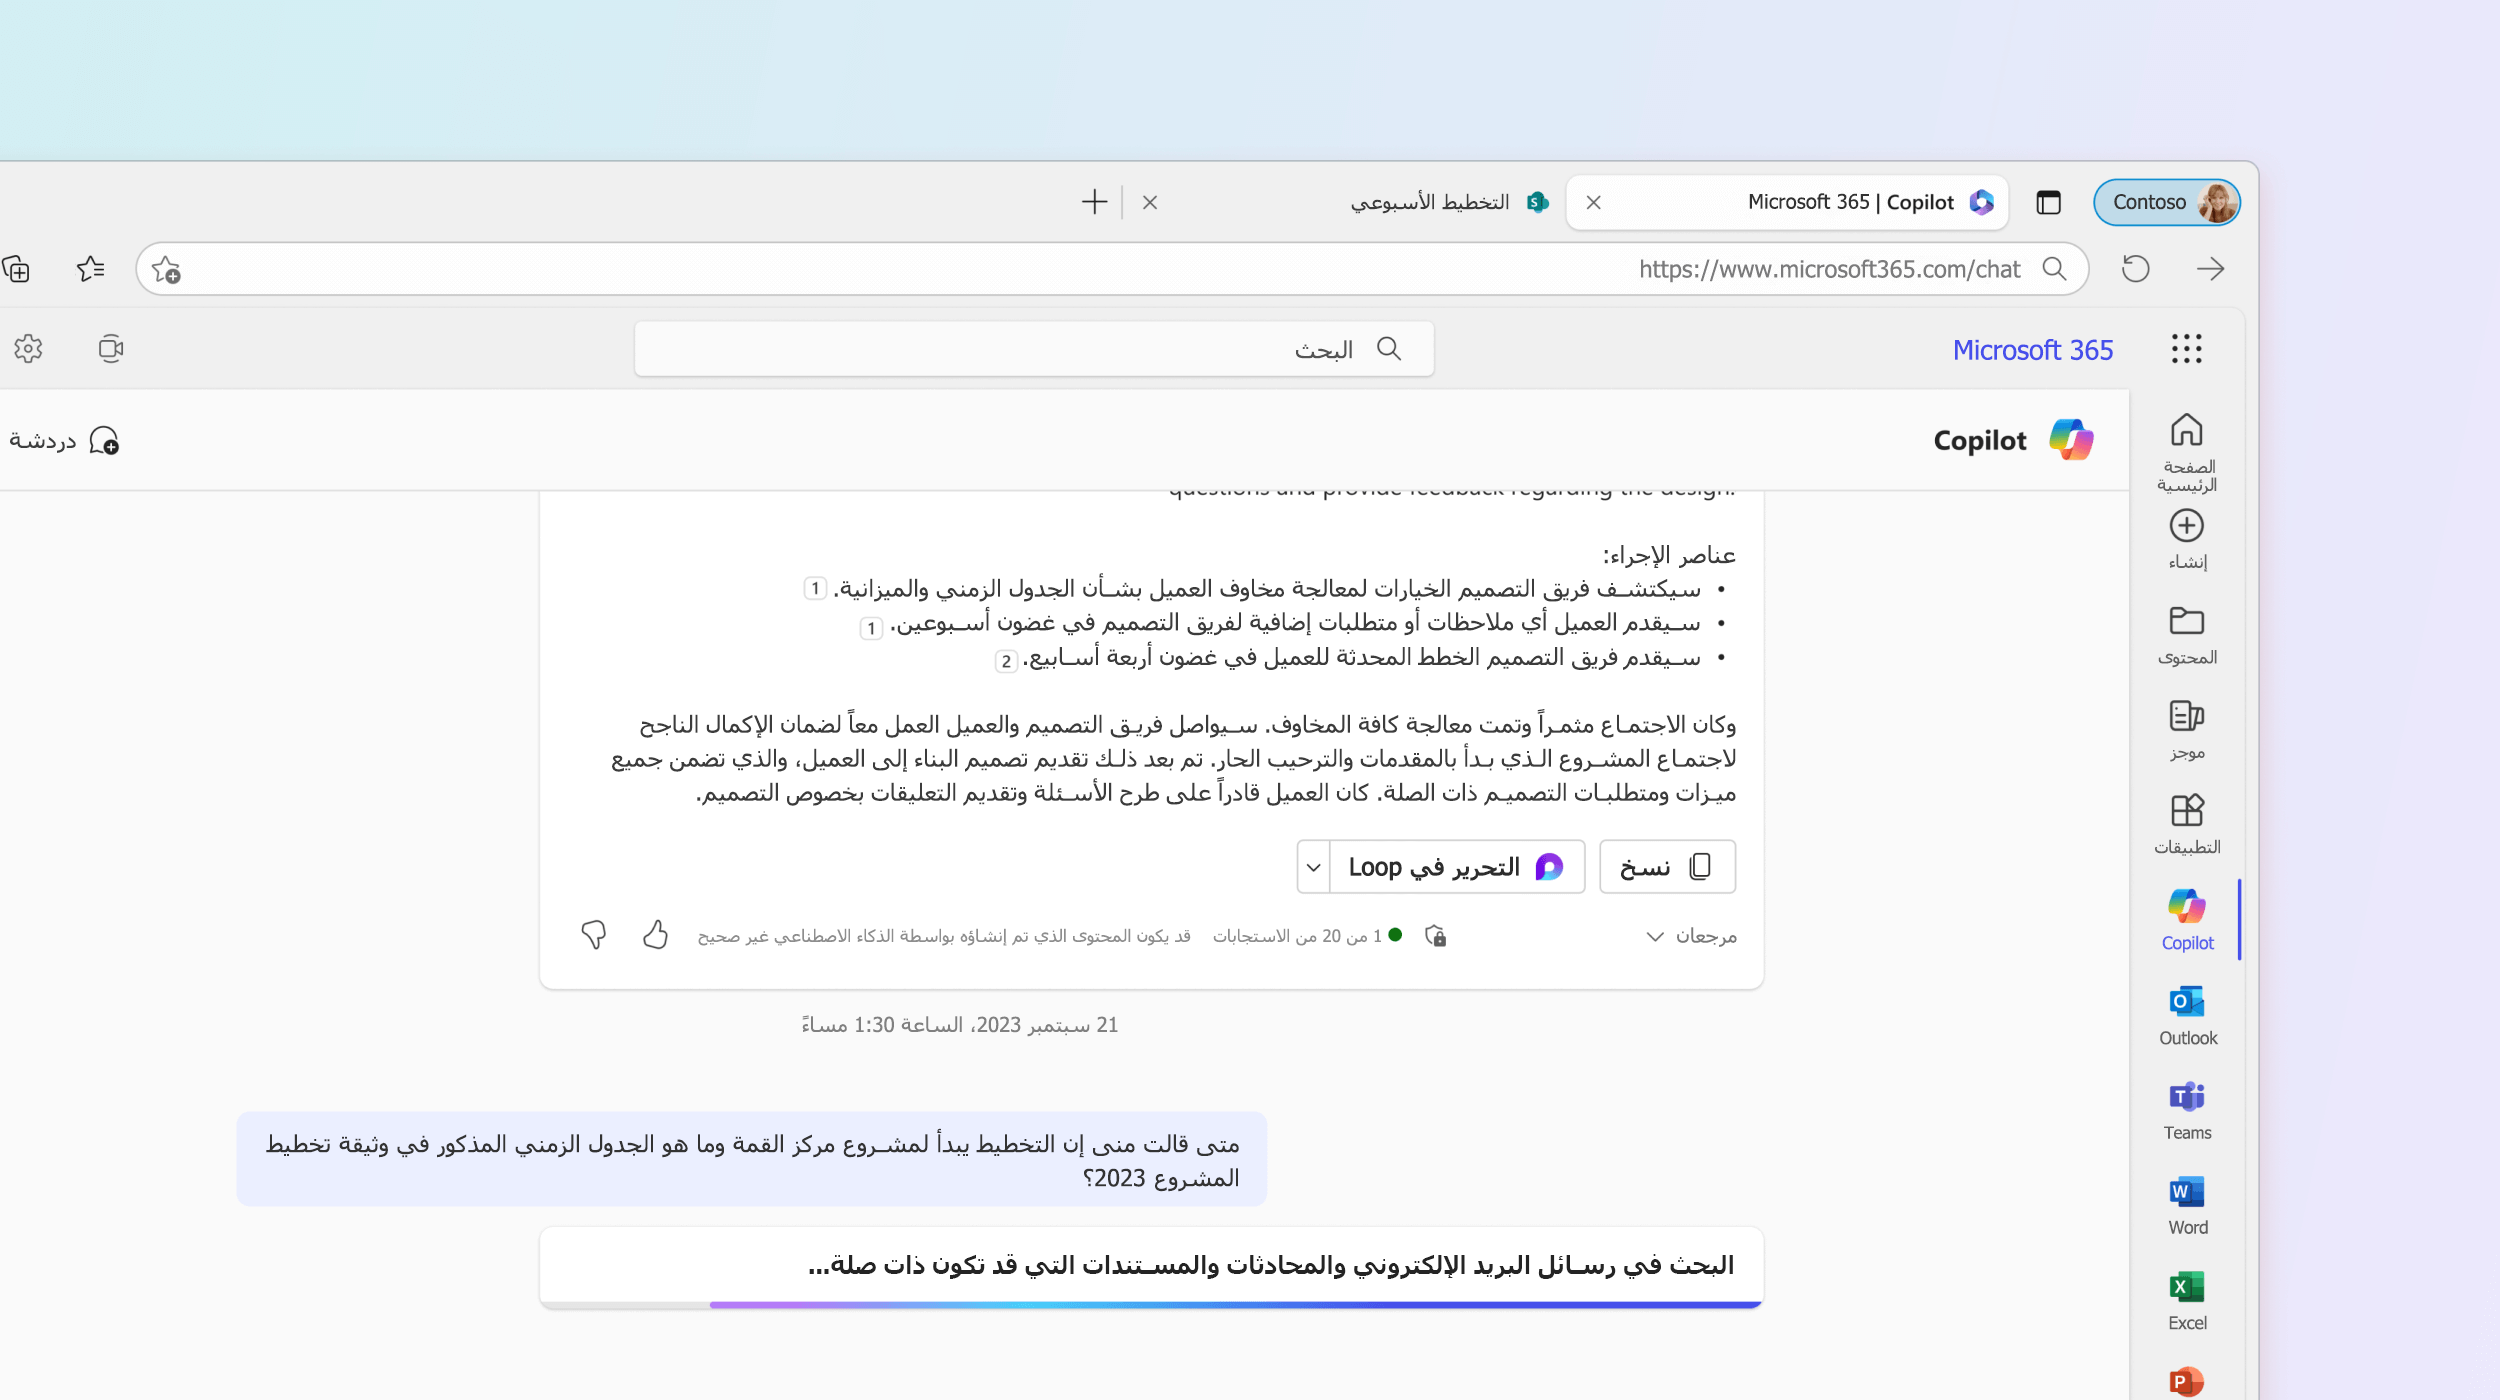Select Copilot in the left app rail
The height and width of the screenshot is (1400, 2500).
(2186, 920)
